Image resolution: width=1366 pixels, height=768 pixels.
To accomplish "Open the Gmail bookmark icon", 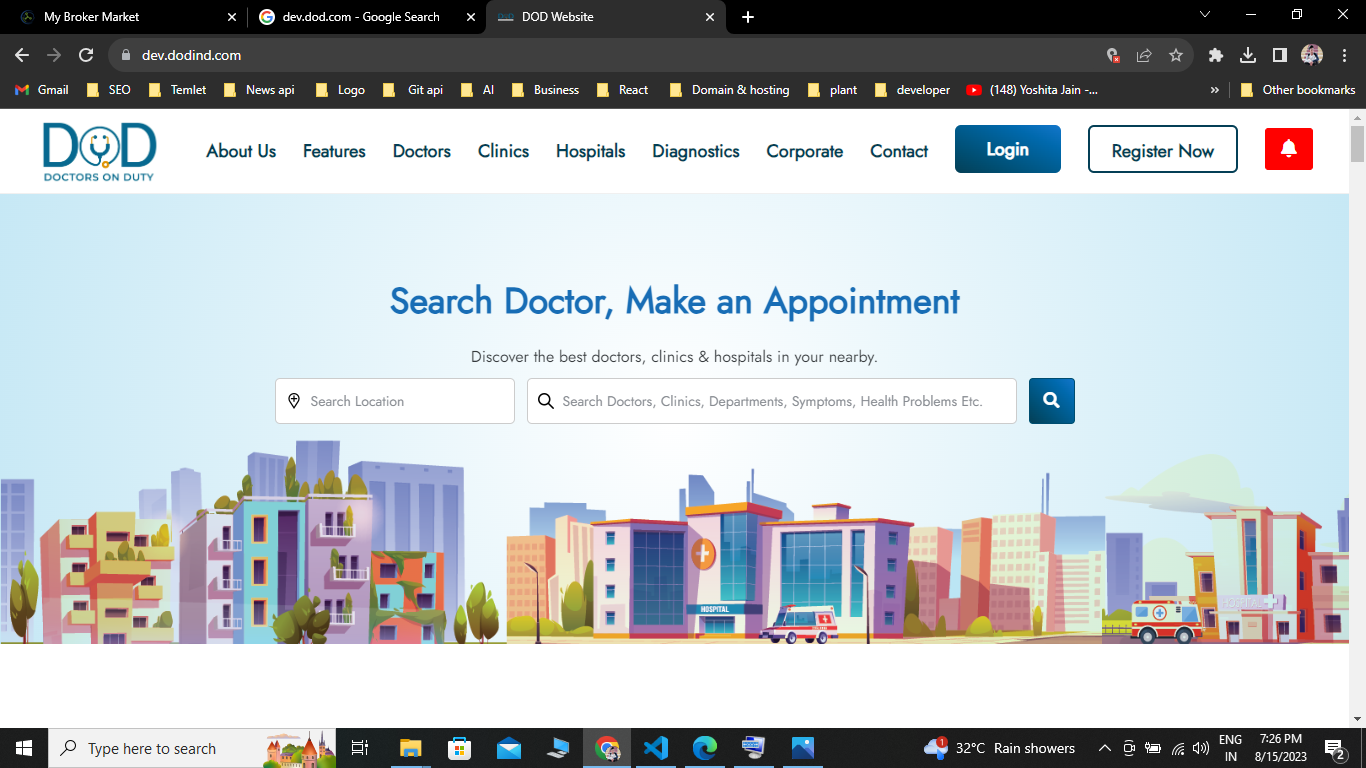I will (x=40, y=89).
